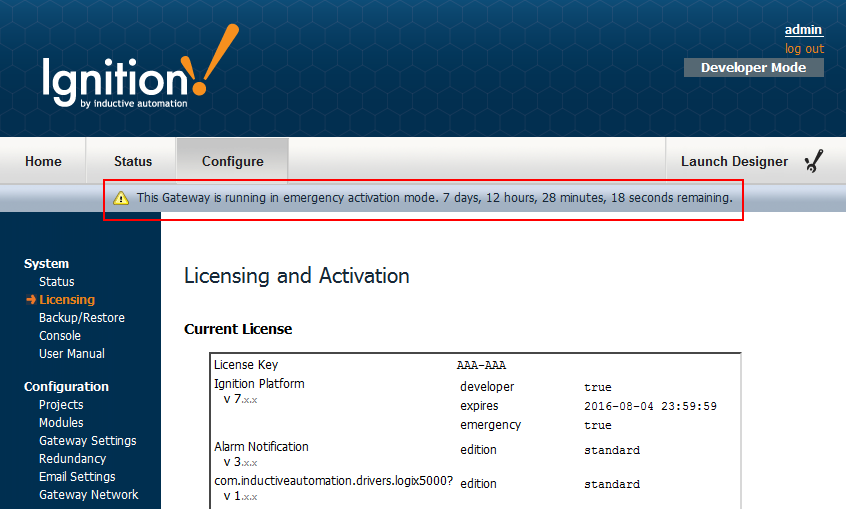Click the emergency activation mode message
Screen dimensions: 846x509
click(x=434, y=198)
